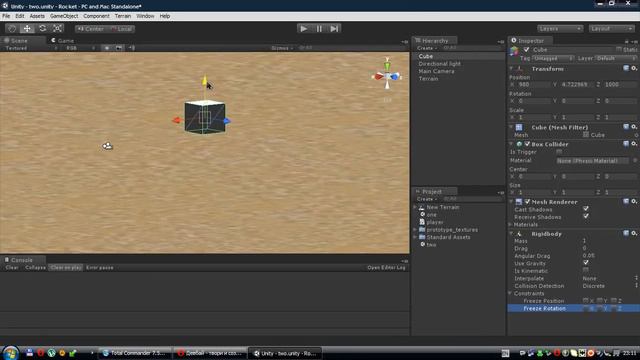The width and height of the screenshot is (640, 360).
Task: Select the Hand (view) tool
Action: (12, 29)
